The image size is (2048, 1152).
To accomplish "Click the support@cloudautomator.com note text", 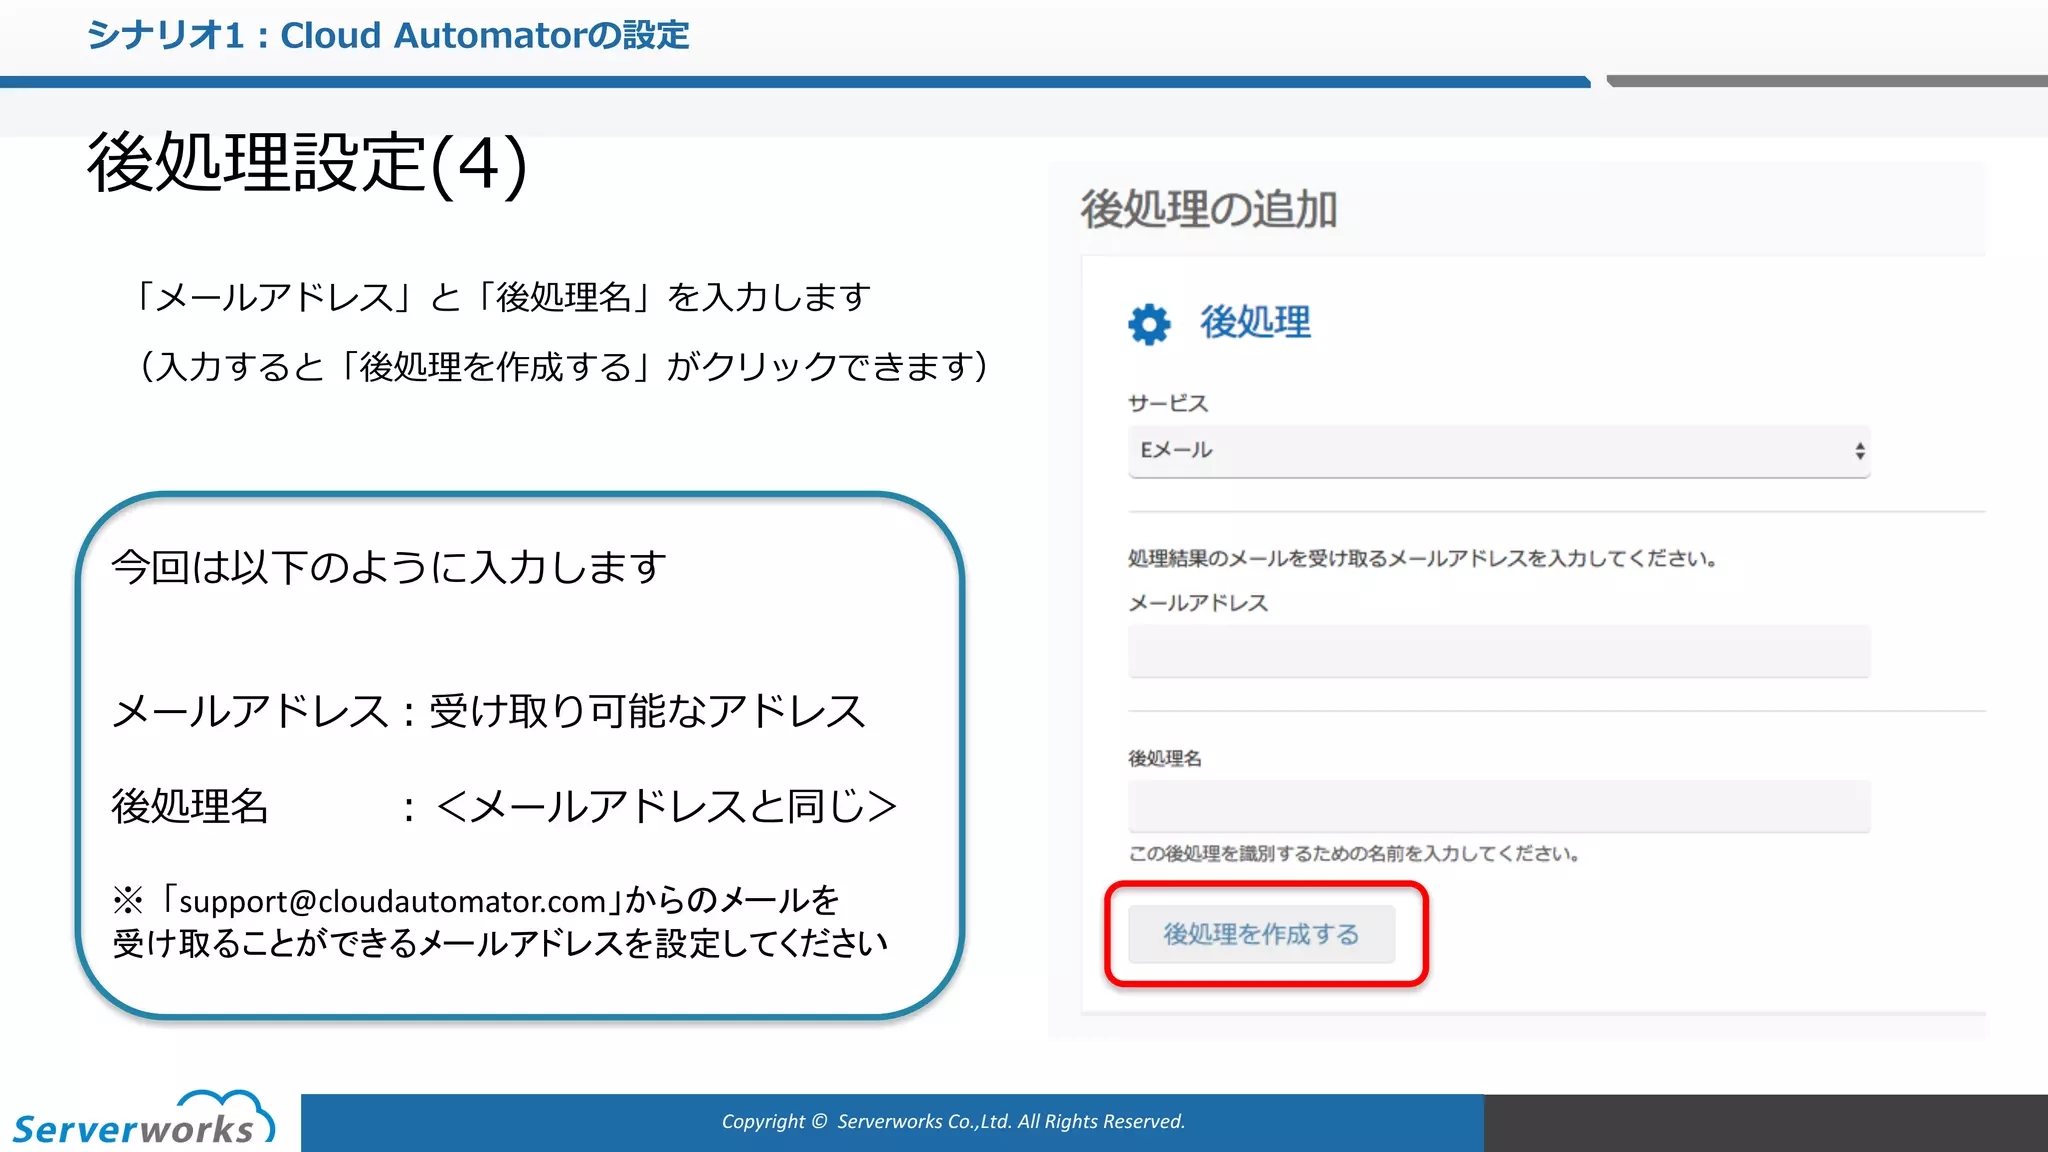I will [x=499, y=921].
